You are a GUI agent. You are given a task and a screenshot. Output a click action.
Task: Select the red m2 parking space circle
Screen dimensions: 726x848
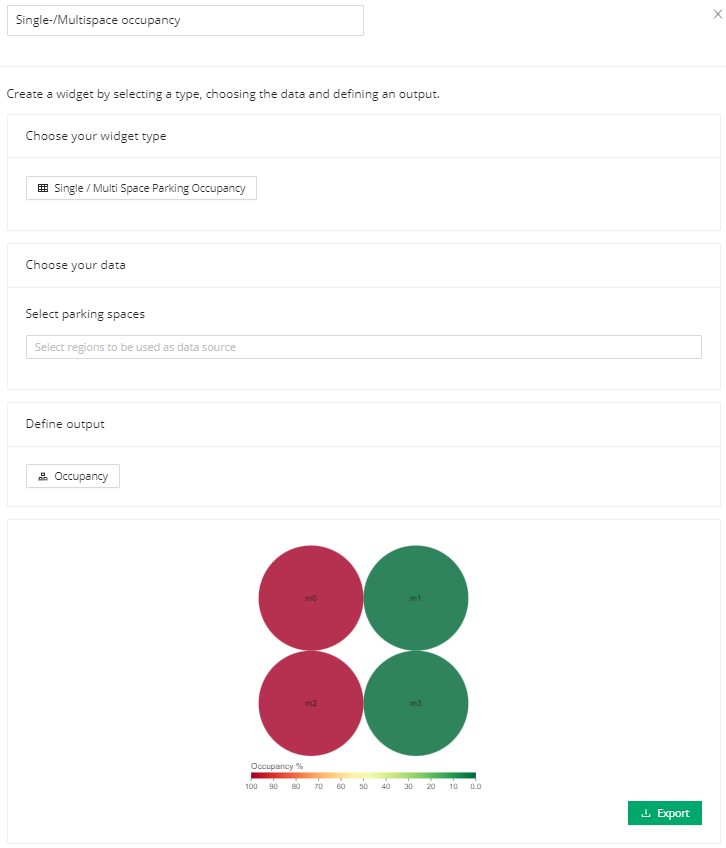tap(311, 703)
